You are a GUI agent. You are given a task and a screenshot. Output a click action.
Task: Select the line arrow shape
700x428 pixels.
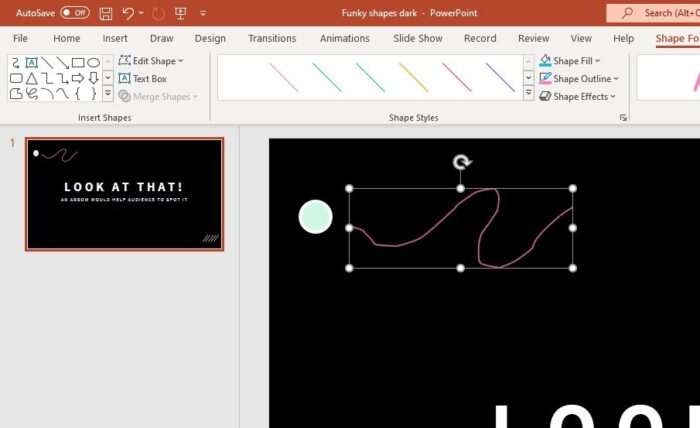click(x=62, y=62)
